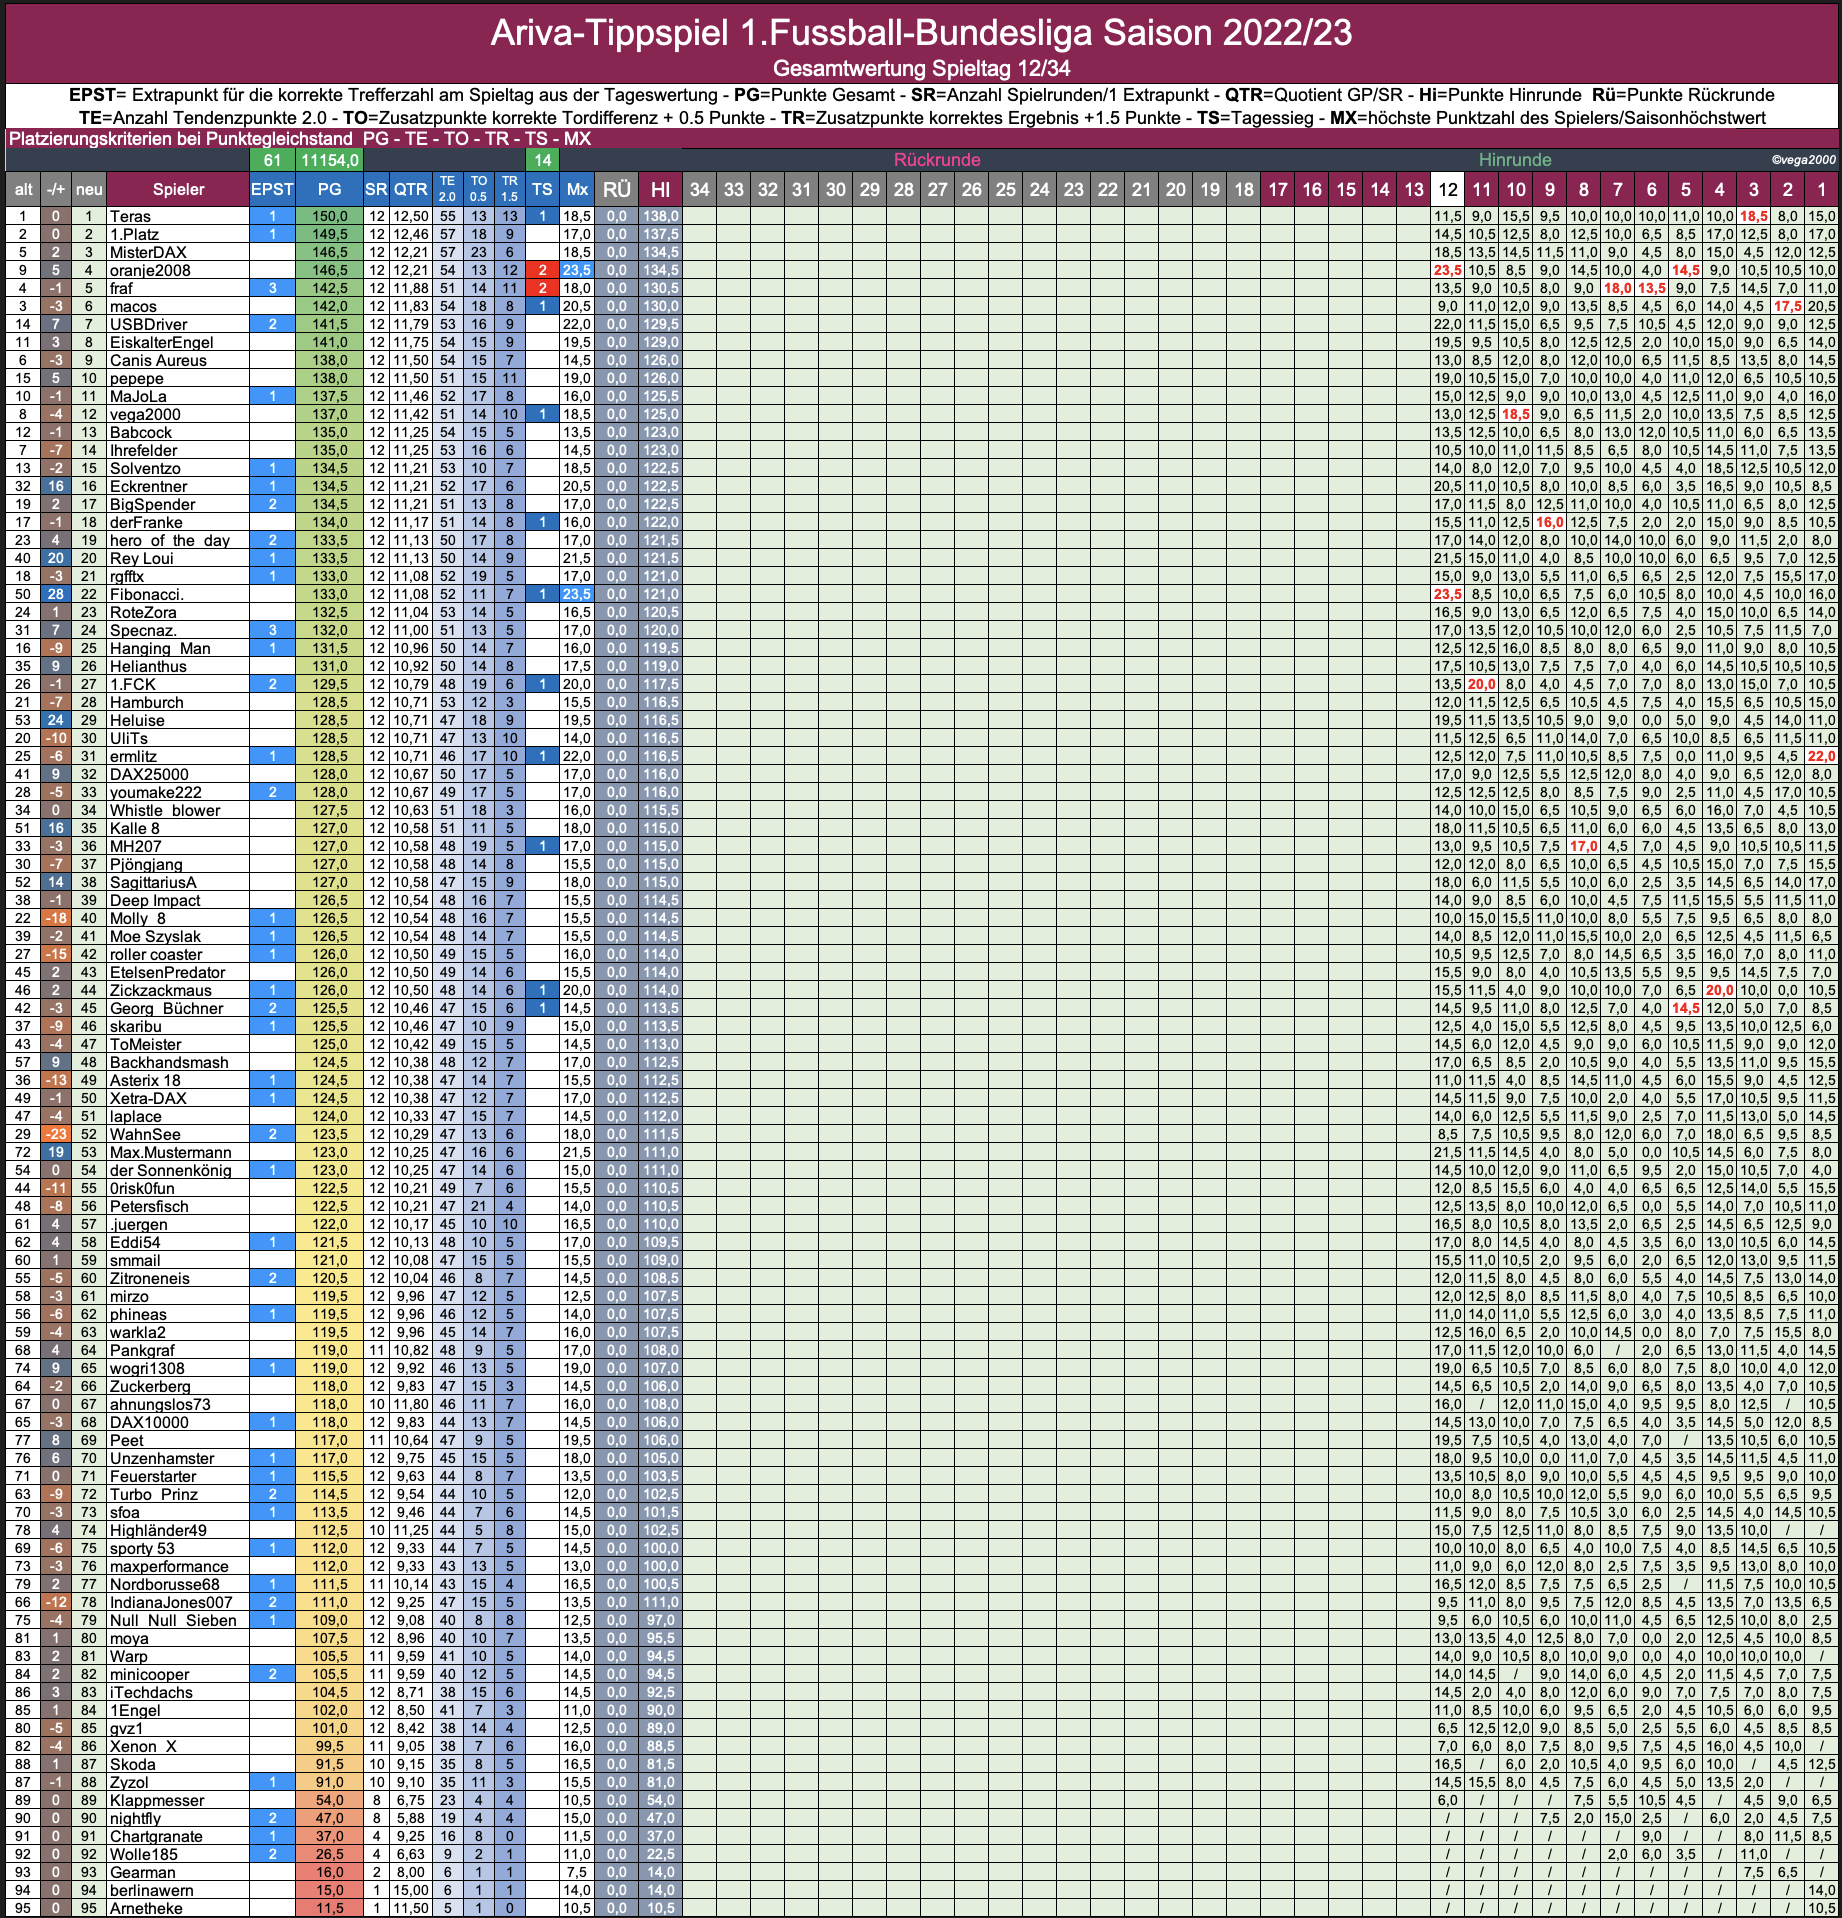The height and width of the screenshot is (1918, 1842).
Task: Select player name 'vega2000'
Action: [x=145, y=414]
